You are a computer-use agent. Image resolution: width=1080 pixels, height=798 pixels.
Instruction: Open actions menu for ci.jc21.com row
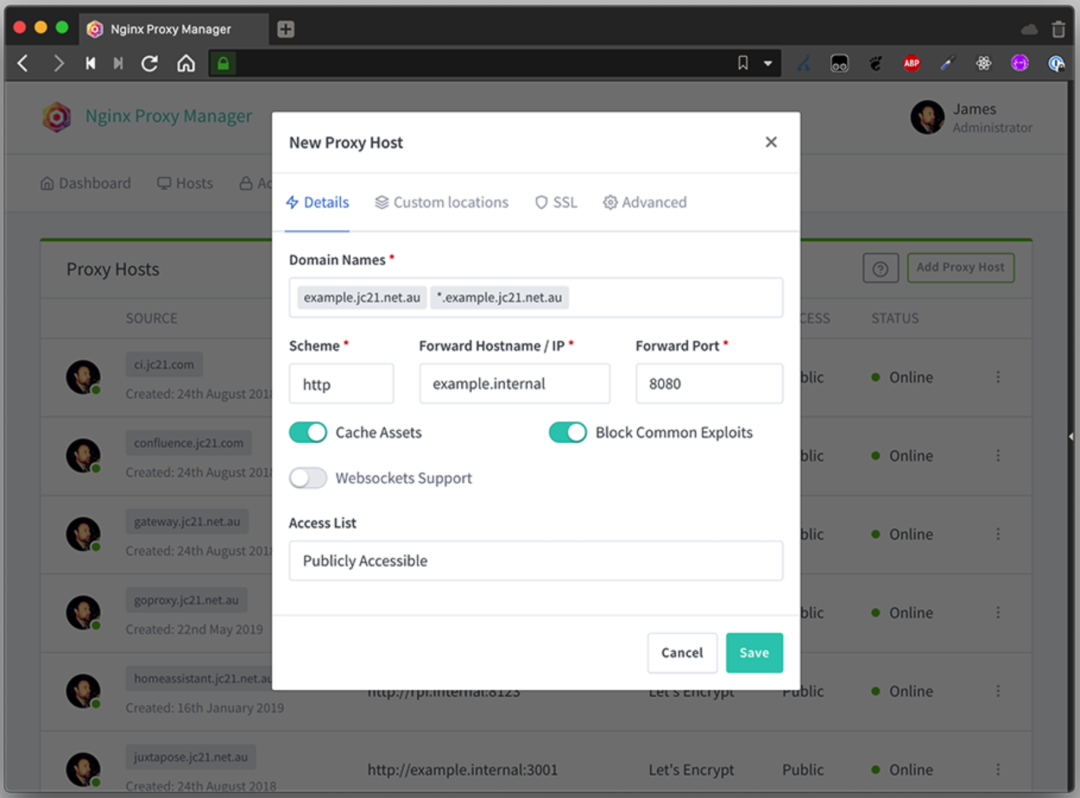coord(998,377)
